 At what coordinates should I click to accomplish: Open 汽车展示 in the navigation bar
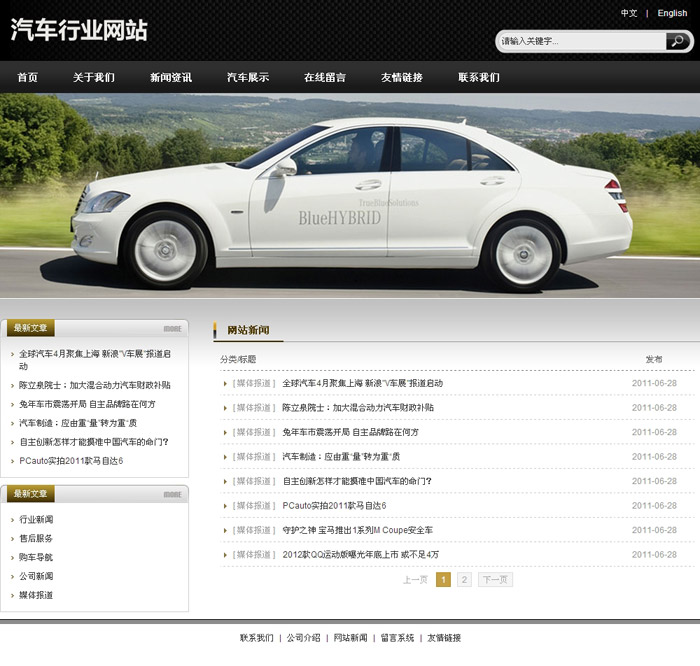click(x=248, y=77)
